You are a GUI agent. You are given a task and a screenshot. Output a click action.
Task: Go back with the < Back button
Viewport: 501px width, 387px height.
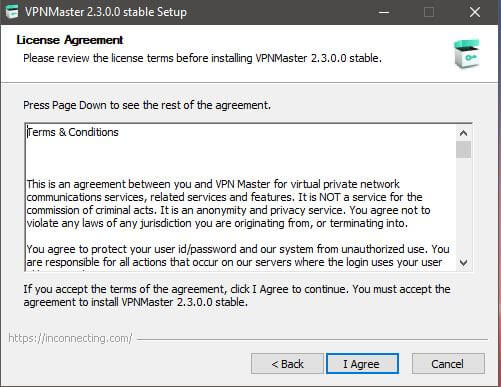coord(287,364)
